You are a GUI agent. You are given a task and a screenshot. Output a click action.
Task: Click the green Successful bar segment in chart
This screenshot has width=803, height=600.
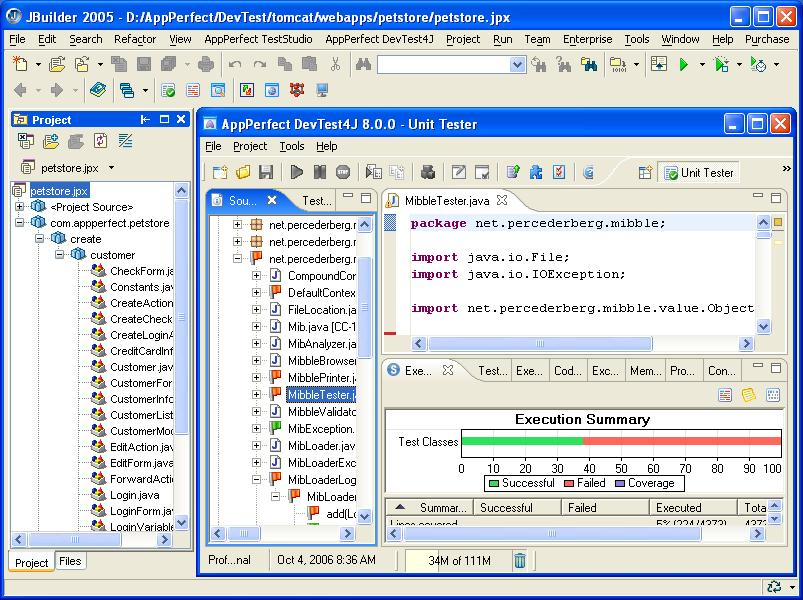pos(522,441)
